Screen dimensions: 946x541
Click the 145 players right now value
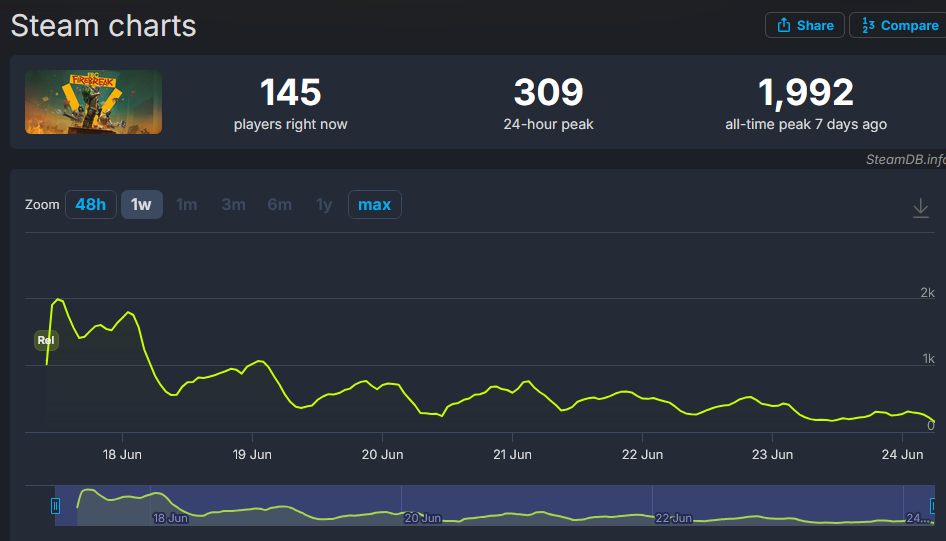290,92
